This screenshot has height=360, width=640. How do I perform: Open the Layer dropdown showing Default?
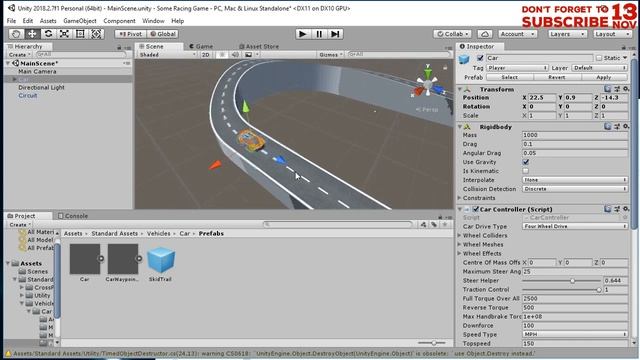(x=600, y=68)
